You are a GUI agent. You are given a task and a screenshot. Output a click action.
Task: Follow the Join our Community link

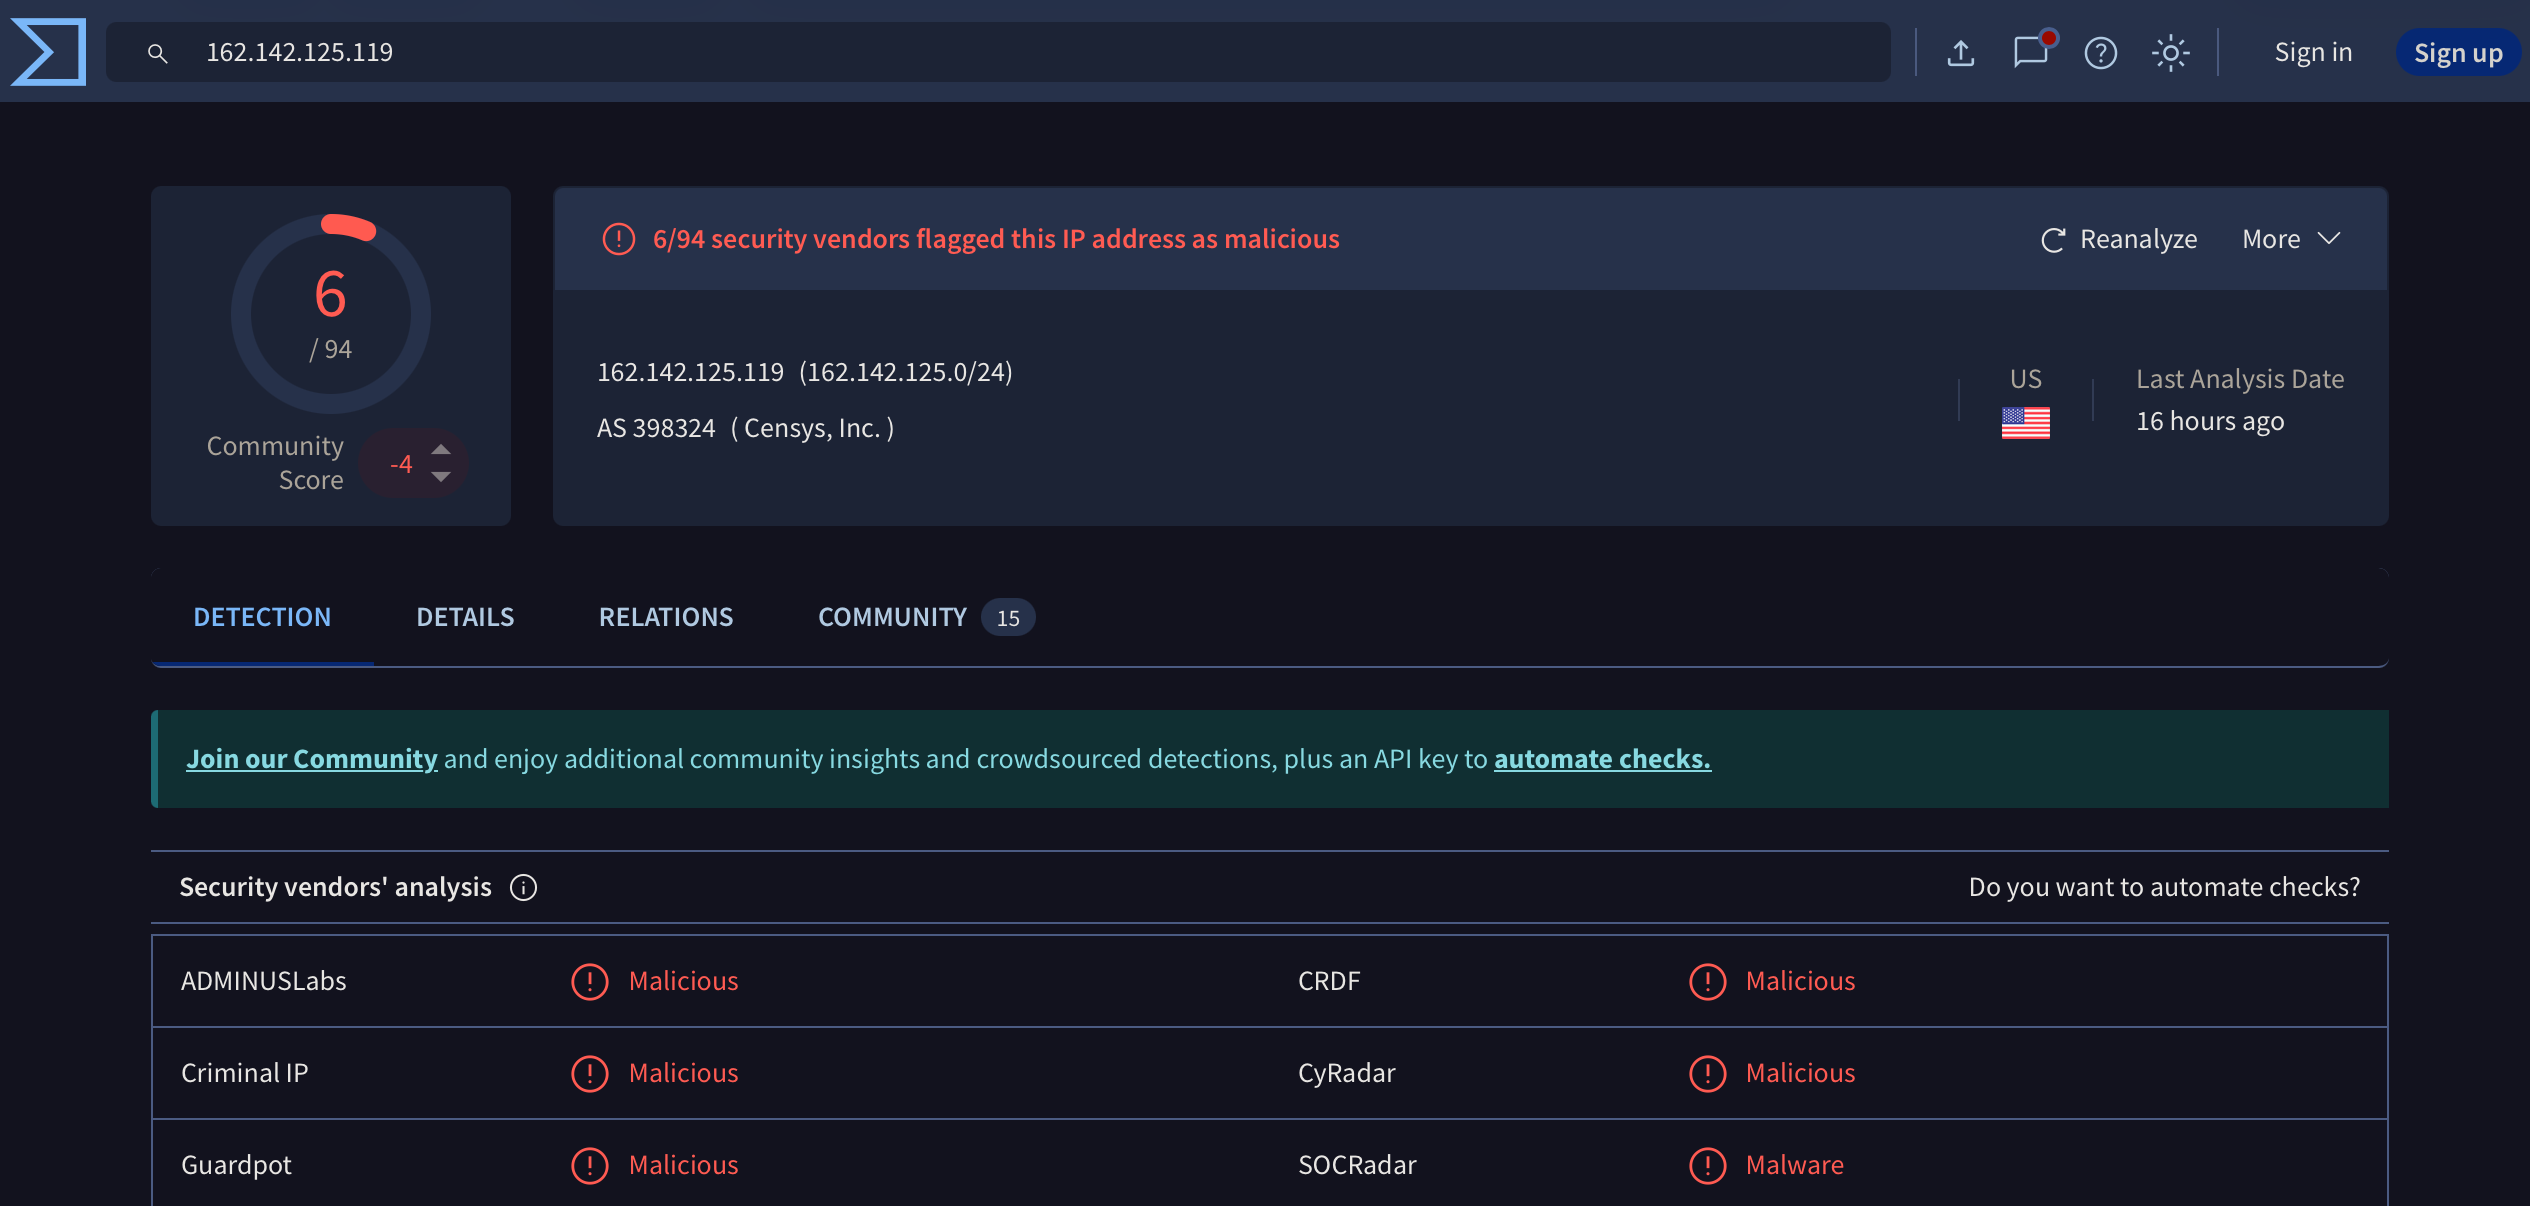click(x=312, y=759)
